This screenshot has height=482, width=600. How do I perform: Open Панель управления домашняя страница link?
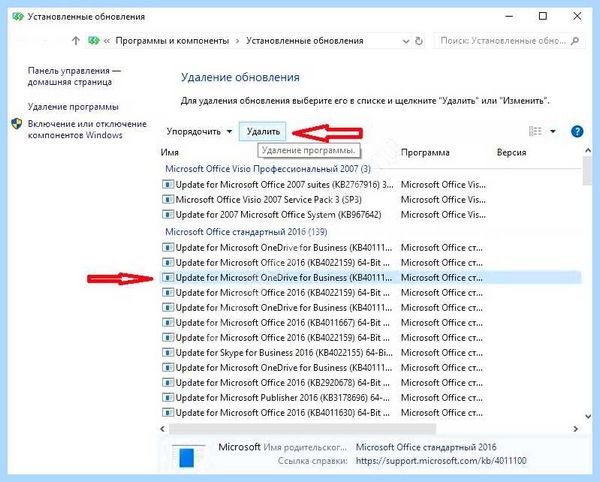pos(74,76)
